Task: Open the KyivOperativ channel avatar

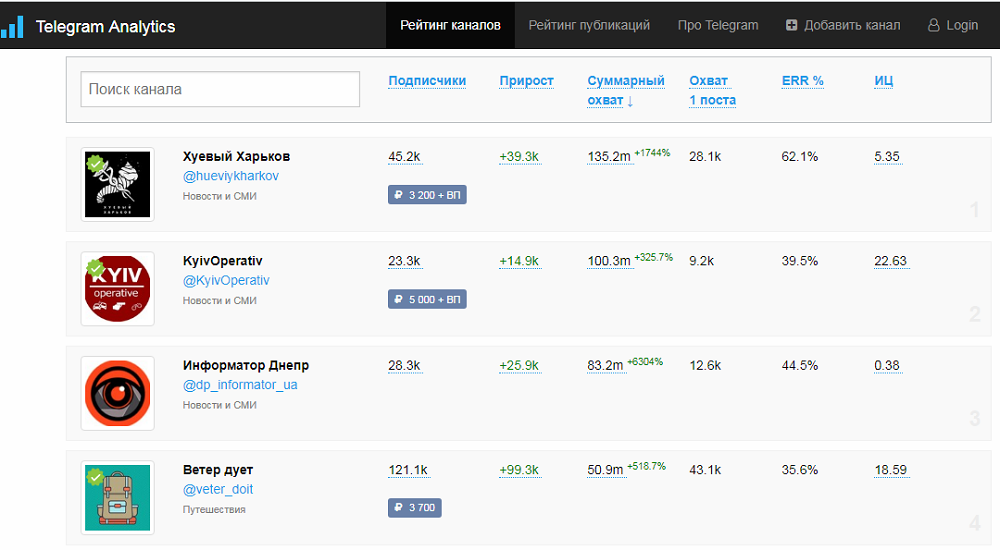Action: tap(118, 289)
